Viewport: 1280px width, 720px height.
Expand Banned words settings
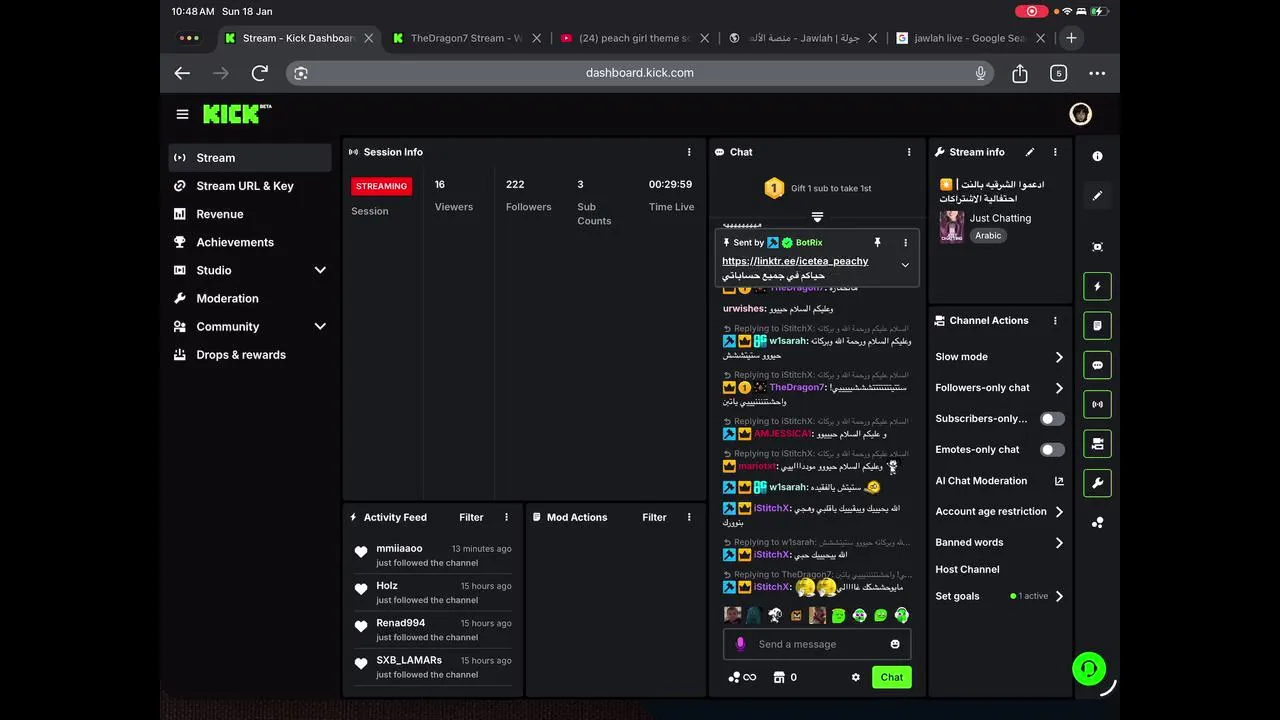1059,543
